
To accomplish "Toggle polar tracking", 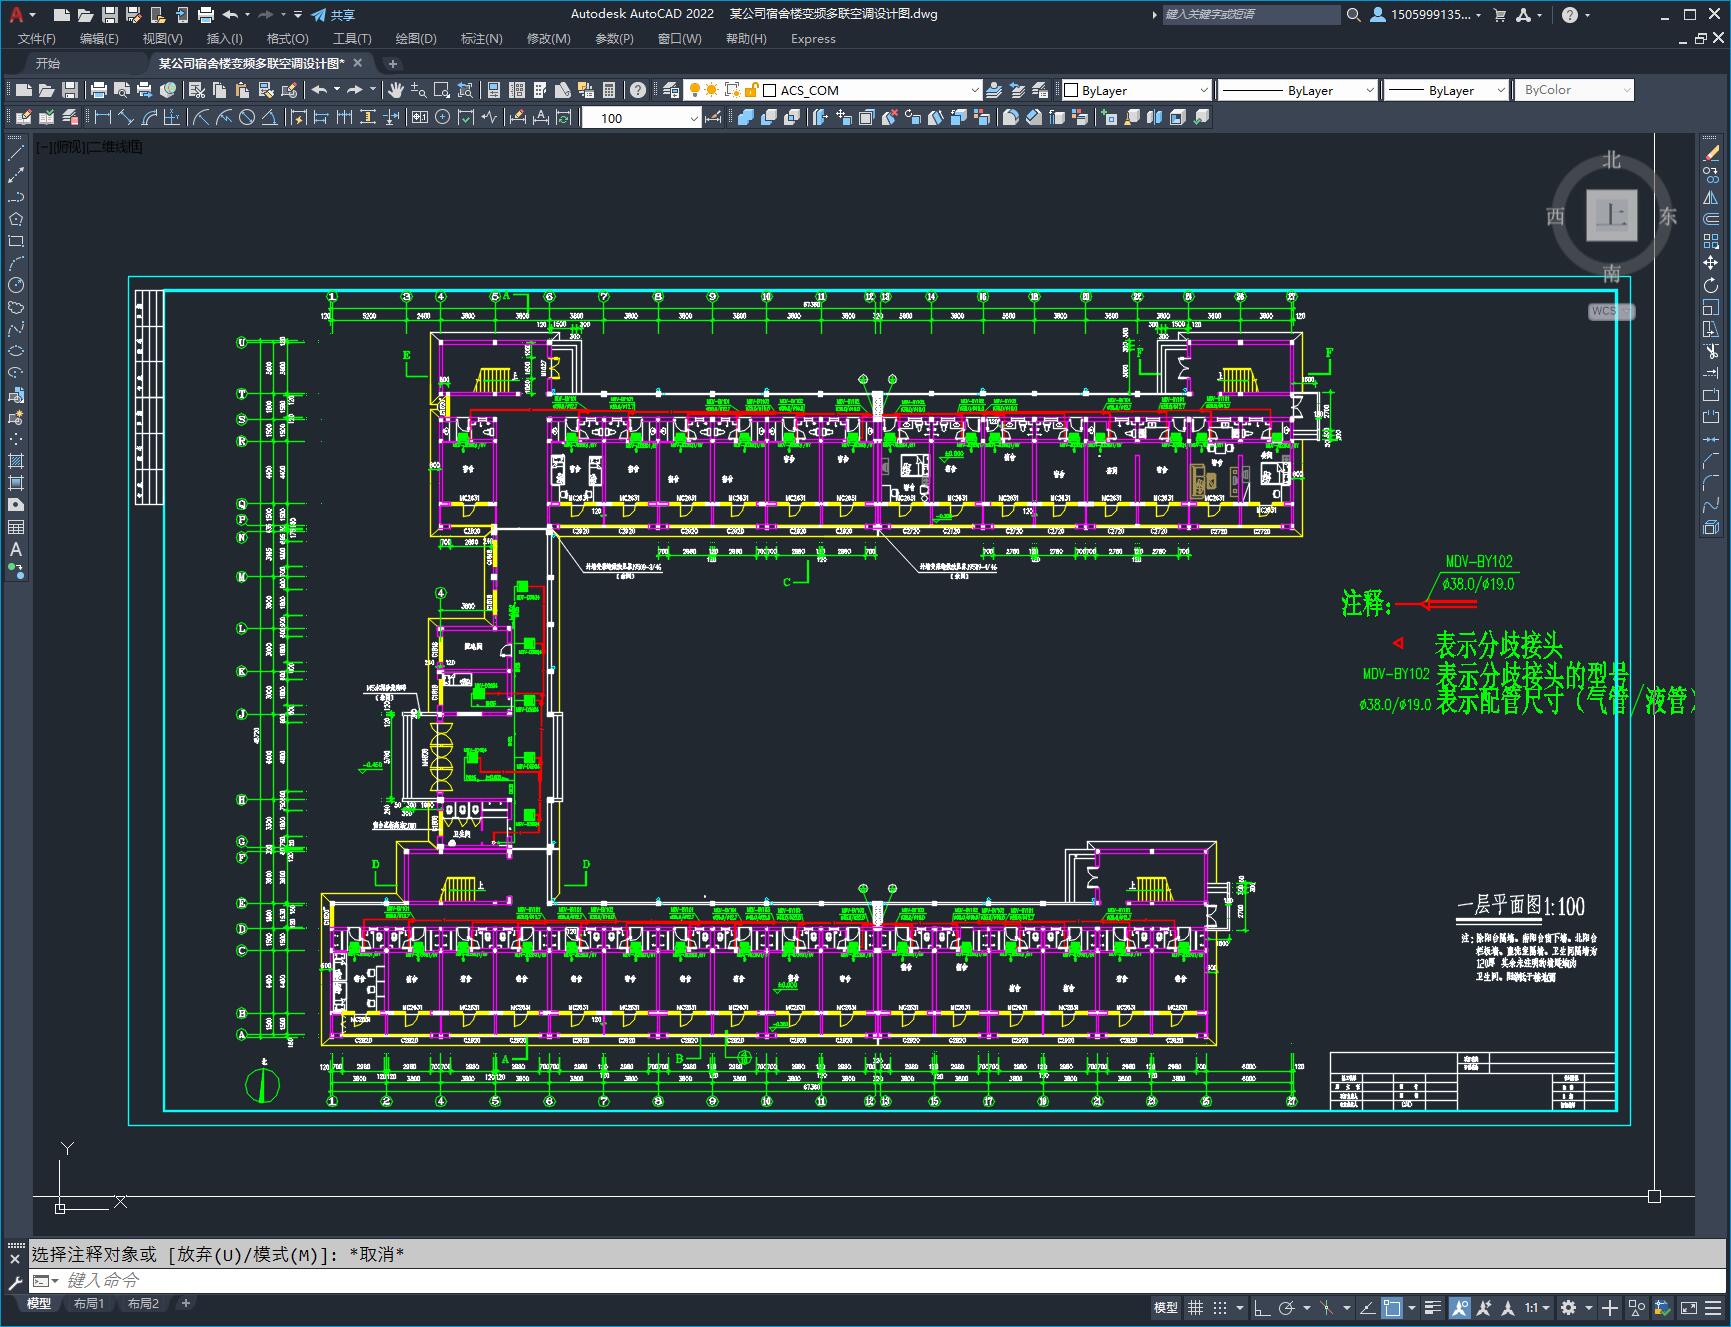I will click(1287, 1307).
